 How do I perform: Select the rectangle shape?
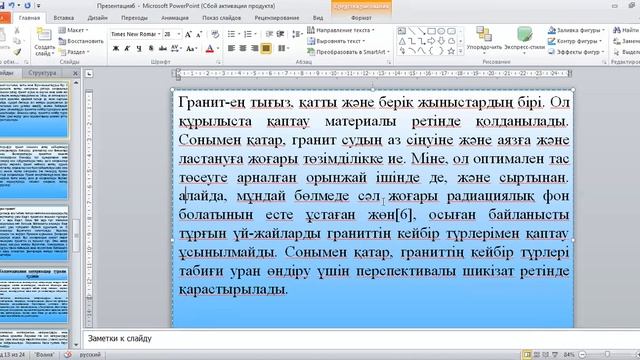coord(431,31)
